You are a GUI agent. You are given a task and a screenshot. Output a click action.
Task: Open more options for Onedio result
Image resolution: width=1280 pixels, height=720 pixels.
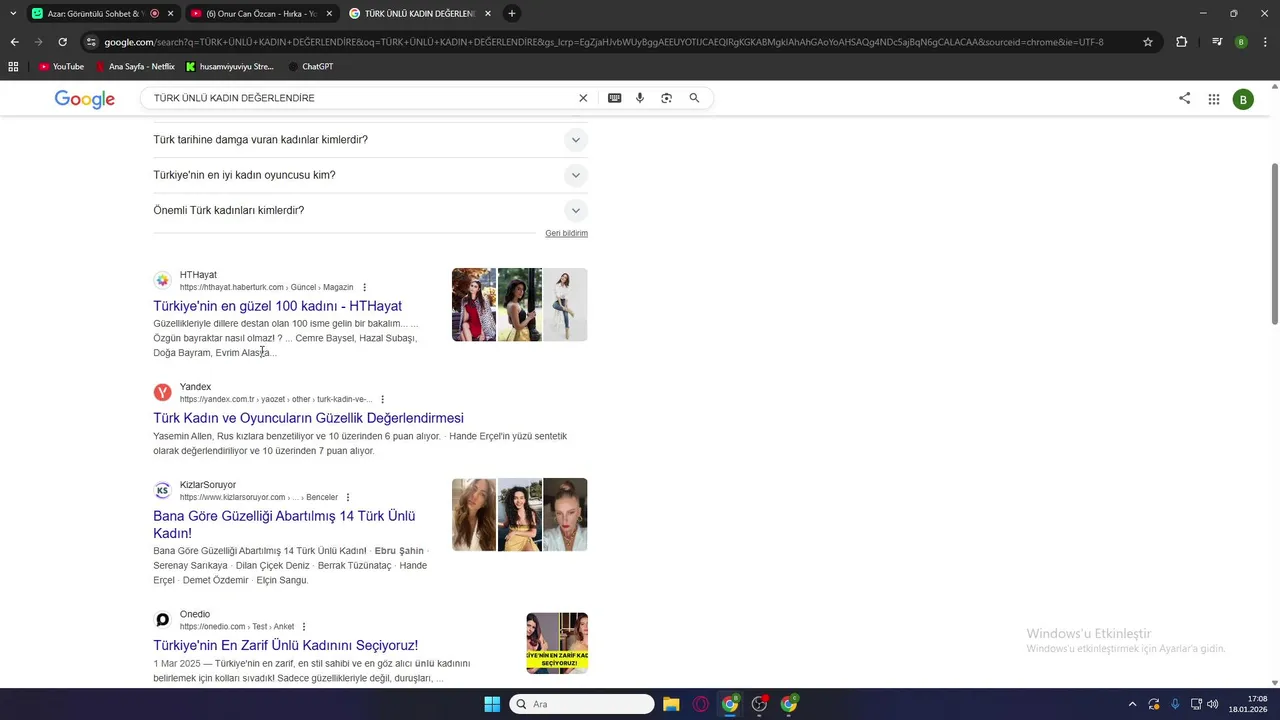coord(304,627)
